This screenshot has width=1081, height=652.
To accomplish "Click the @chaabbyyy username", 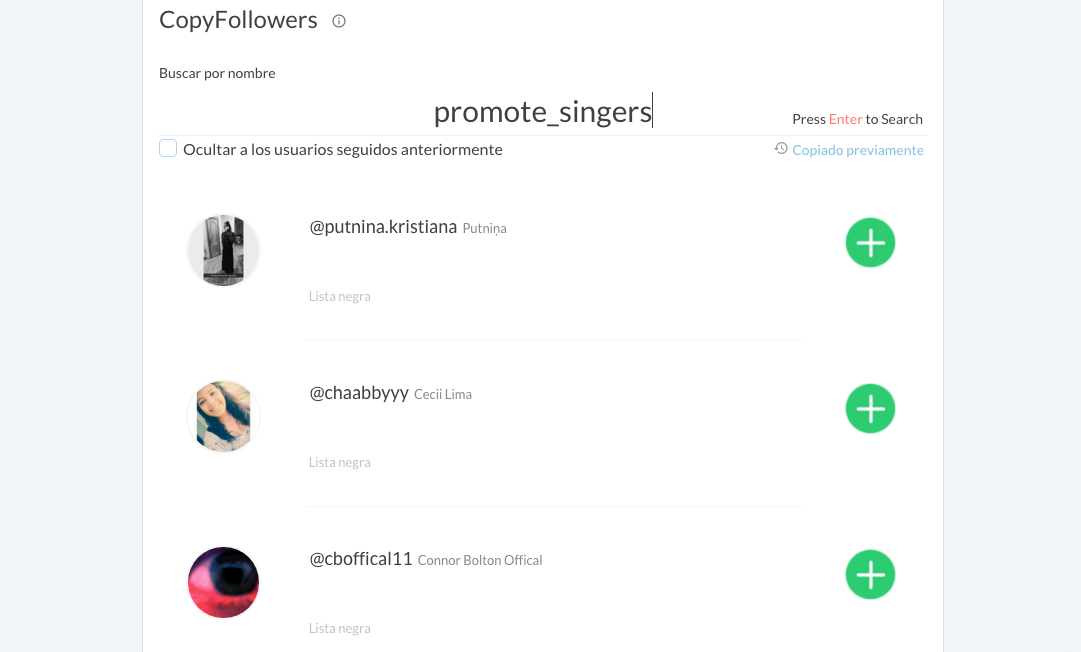I will pos(359,393).
